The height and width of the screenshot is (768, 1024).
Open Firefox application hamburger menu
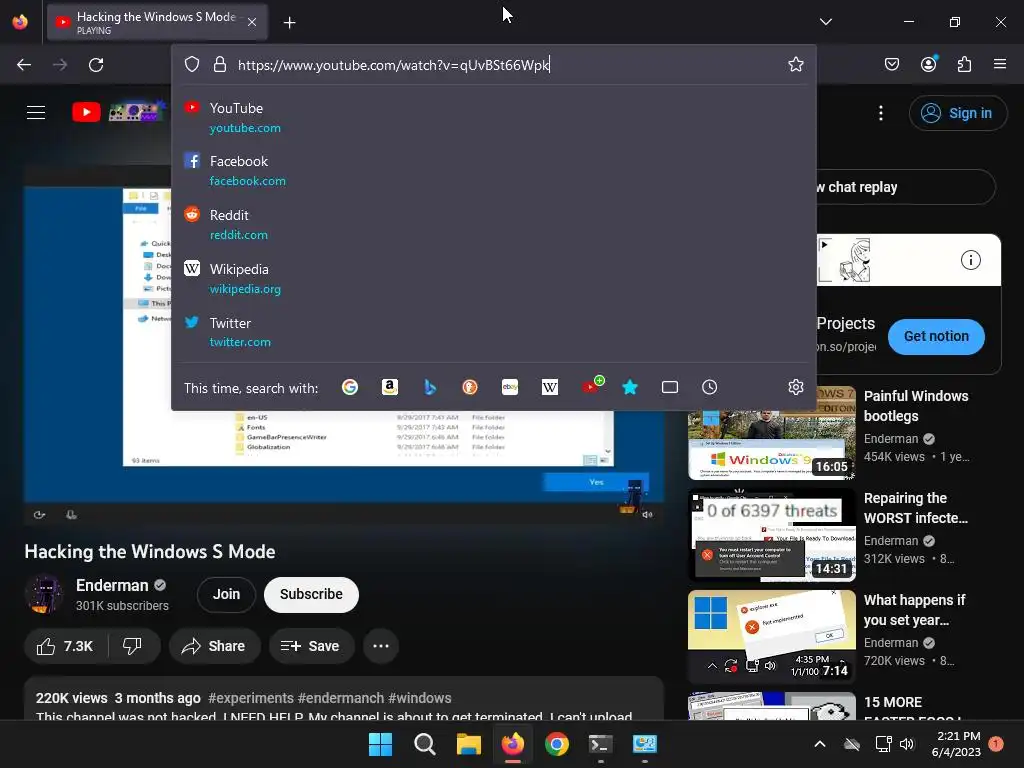tap(1000, 64)
